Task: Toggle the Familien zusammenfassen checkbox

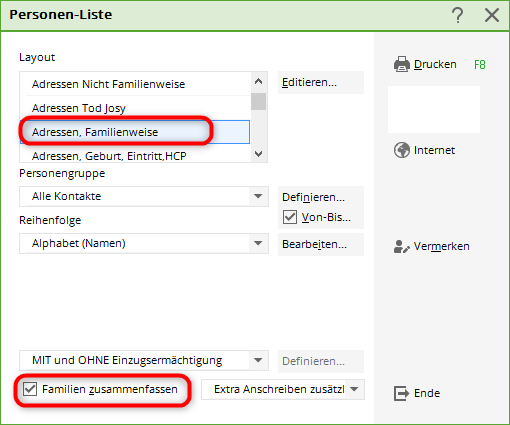Action: [x=30, y=389]
